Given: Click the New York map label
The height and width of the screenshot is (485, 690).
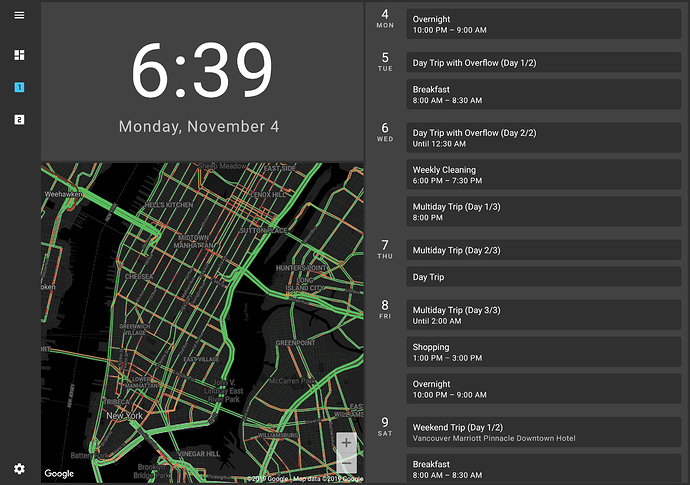Looking at the screenshot, I should 125,415.
